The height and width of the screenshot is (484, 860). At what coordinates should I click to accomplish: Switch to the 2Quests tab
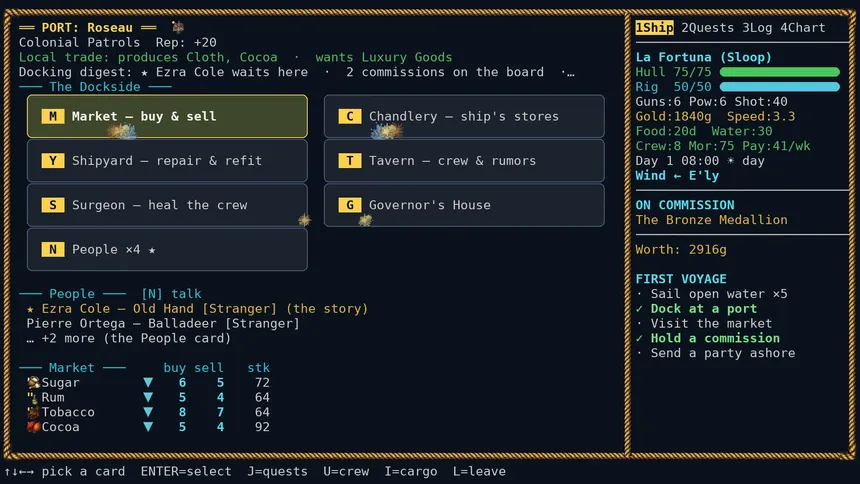(x=708, y=27)
